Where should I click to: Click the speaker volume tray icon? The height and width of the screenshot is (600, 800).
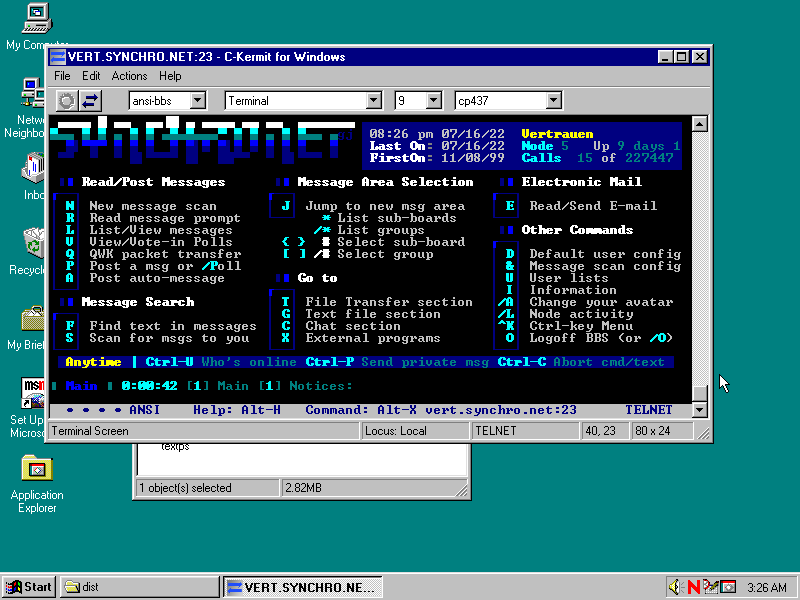(x=676, y=587)
